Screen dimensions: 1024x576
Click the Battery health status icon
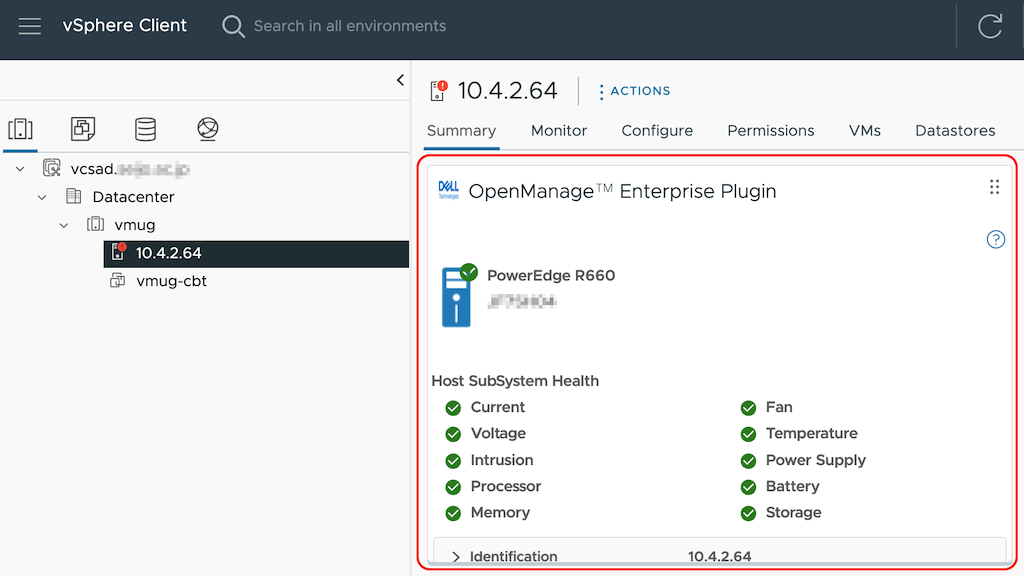(x=748, y=487)
